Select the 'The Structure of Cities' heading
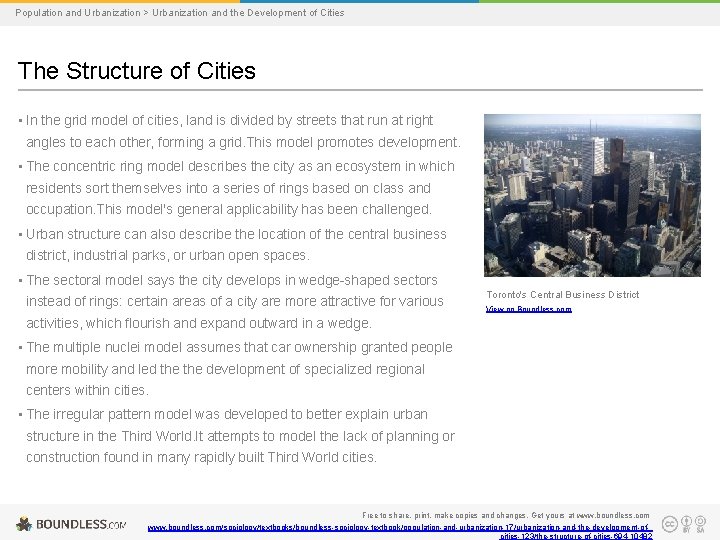The height and width of the screenshot is (540, 720). (x=136, y=71)
